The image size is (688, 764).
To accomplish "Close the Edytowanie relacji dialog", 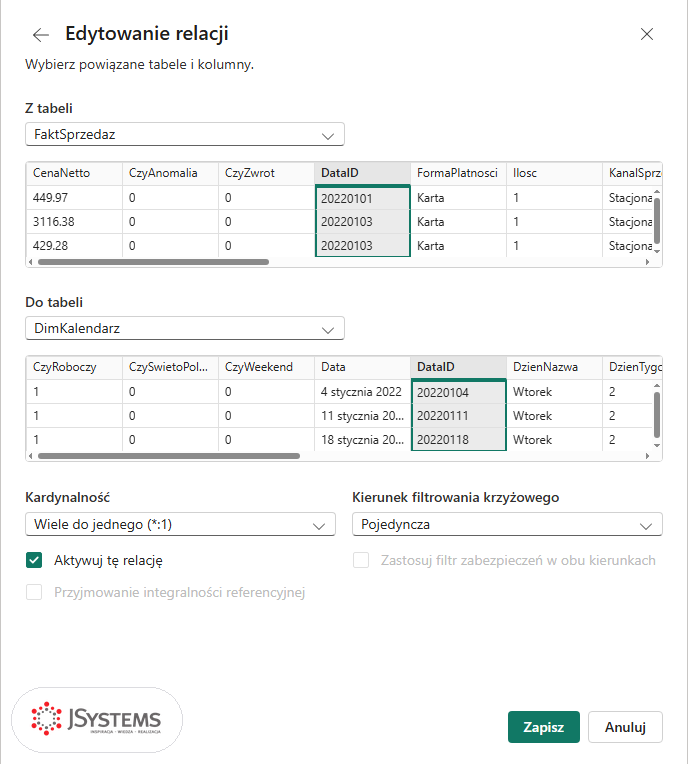I will pyautogui.click(x=647, y=34).
